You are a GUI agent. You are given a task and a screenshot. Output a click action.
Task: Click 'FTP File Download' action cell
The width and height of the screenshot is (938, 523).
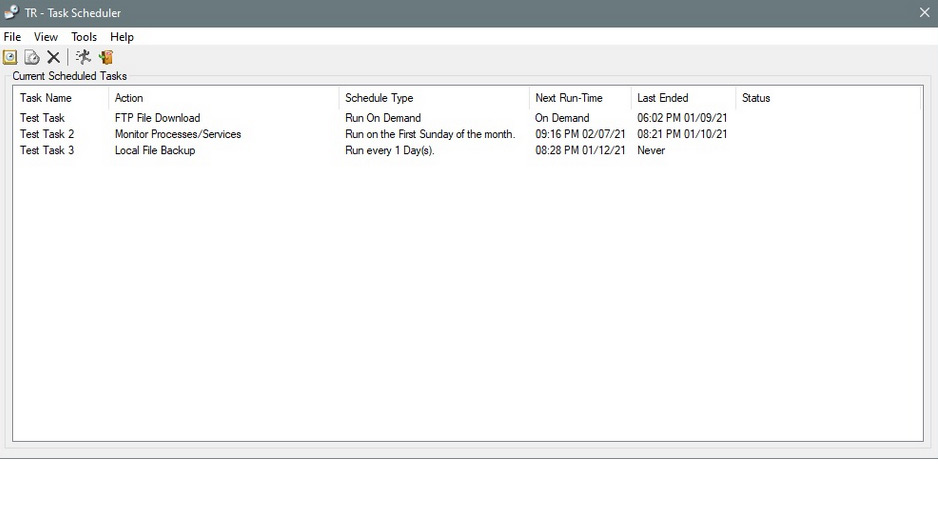pyautogui.click(x=157, y=118)
